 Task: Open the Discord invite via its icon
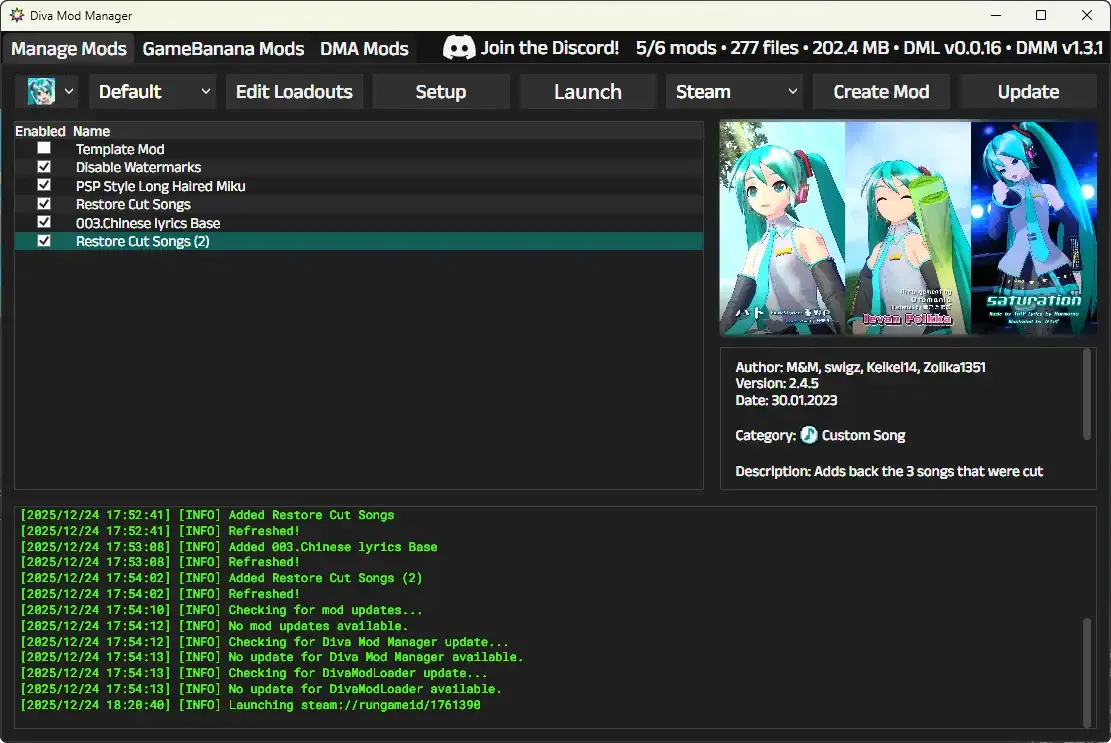459,47
